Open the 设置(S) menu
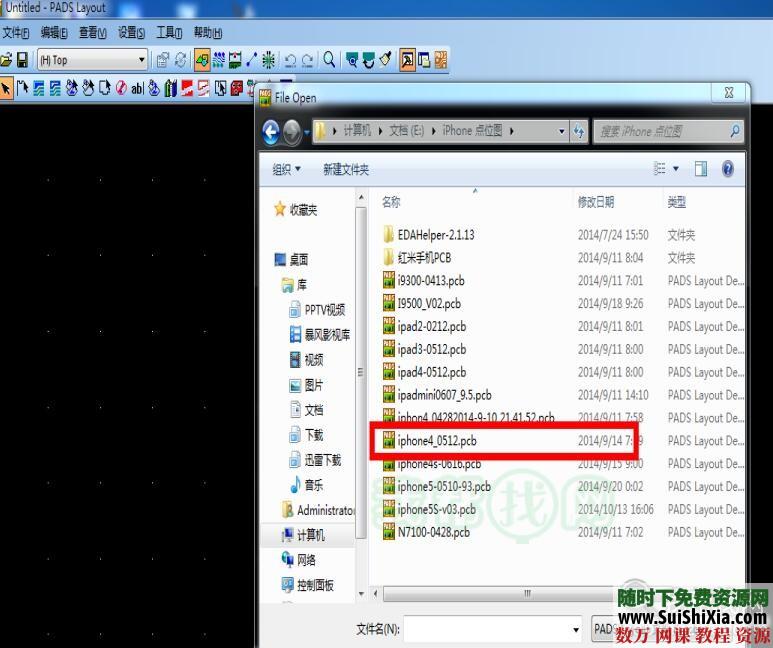Viewport: 773px width, 648px height. click(x=131, y=33)
